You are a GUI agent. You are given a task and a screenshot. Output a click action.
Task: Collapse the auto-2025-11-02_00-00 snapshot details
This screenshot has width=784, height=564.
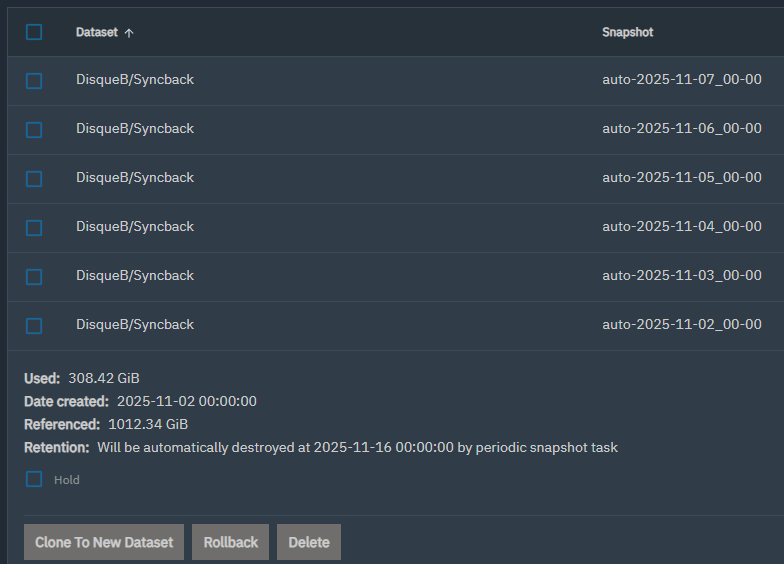pos(396,326)
